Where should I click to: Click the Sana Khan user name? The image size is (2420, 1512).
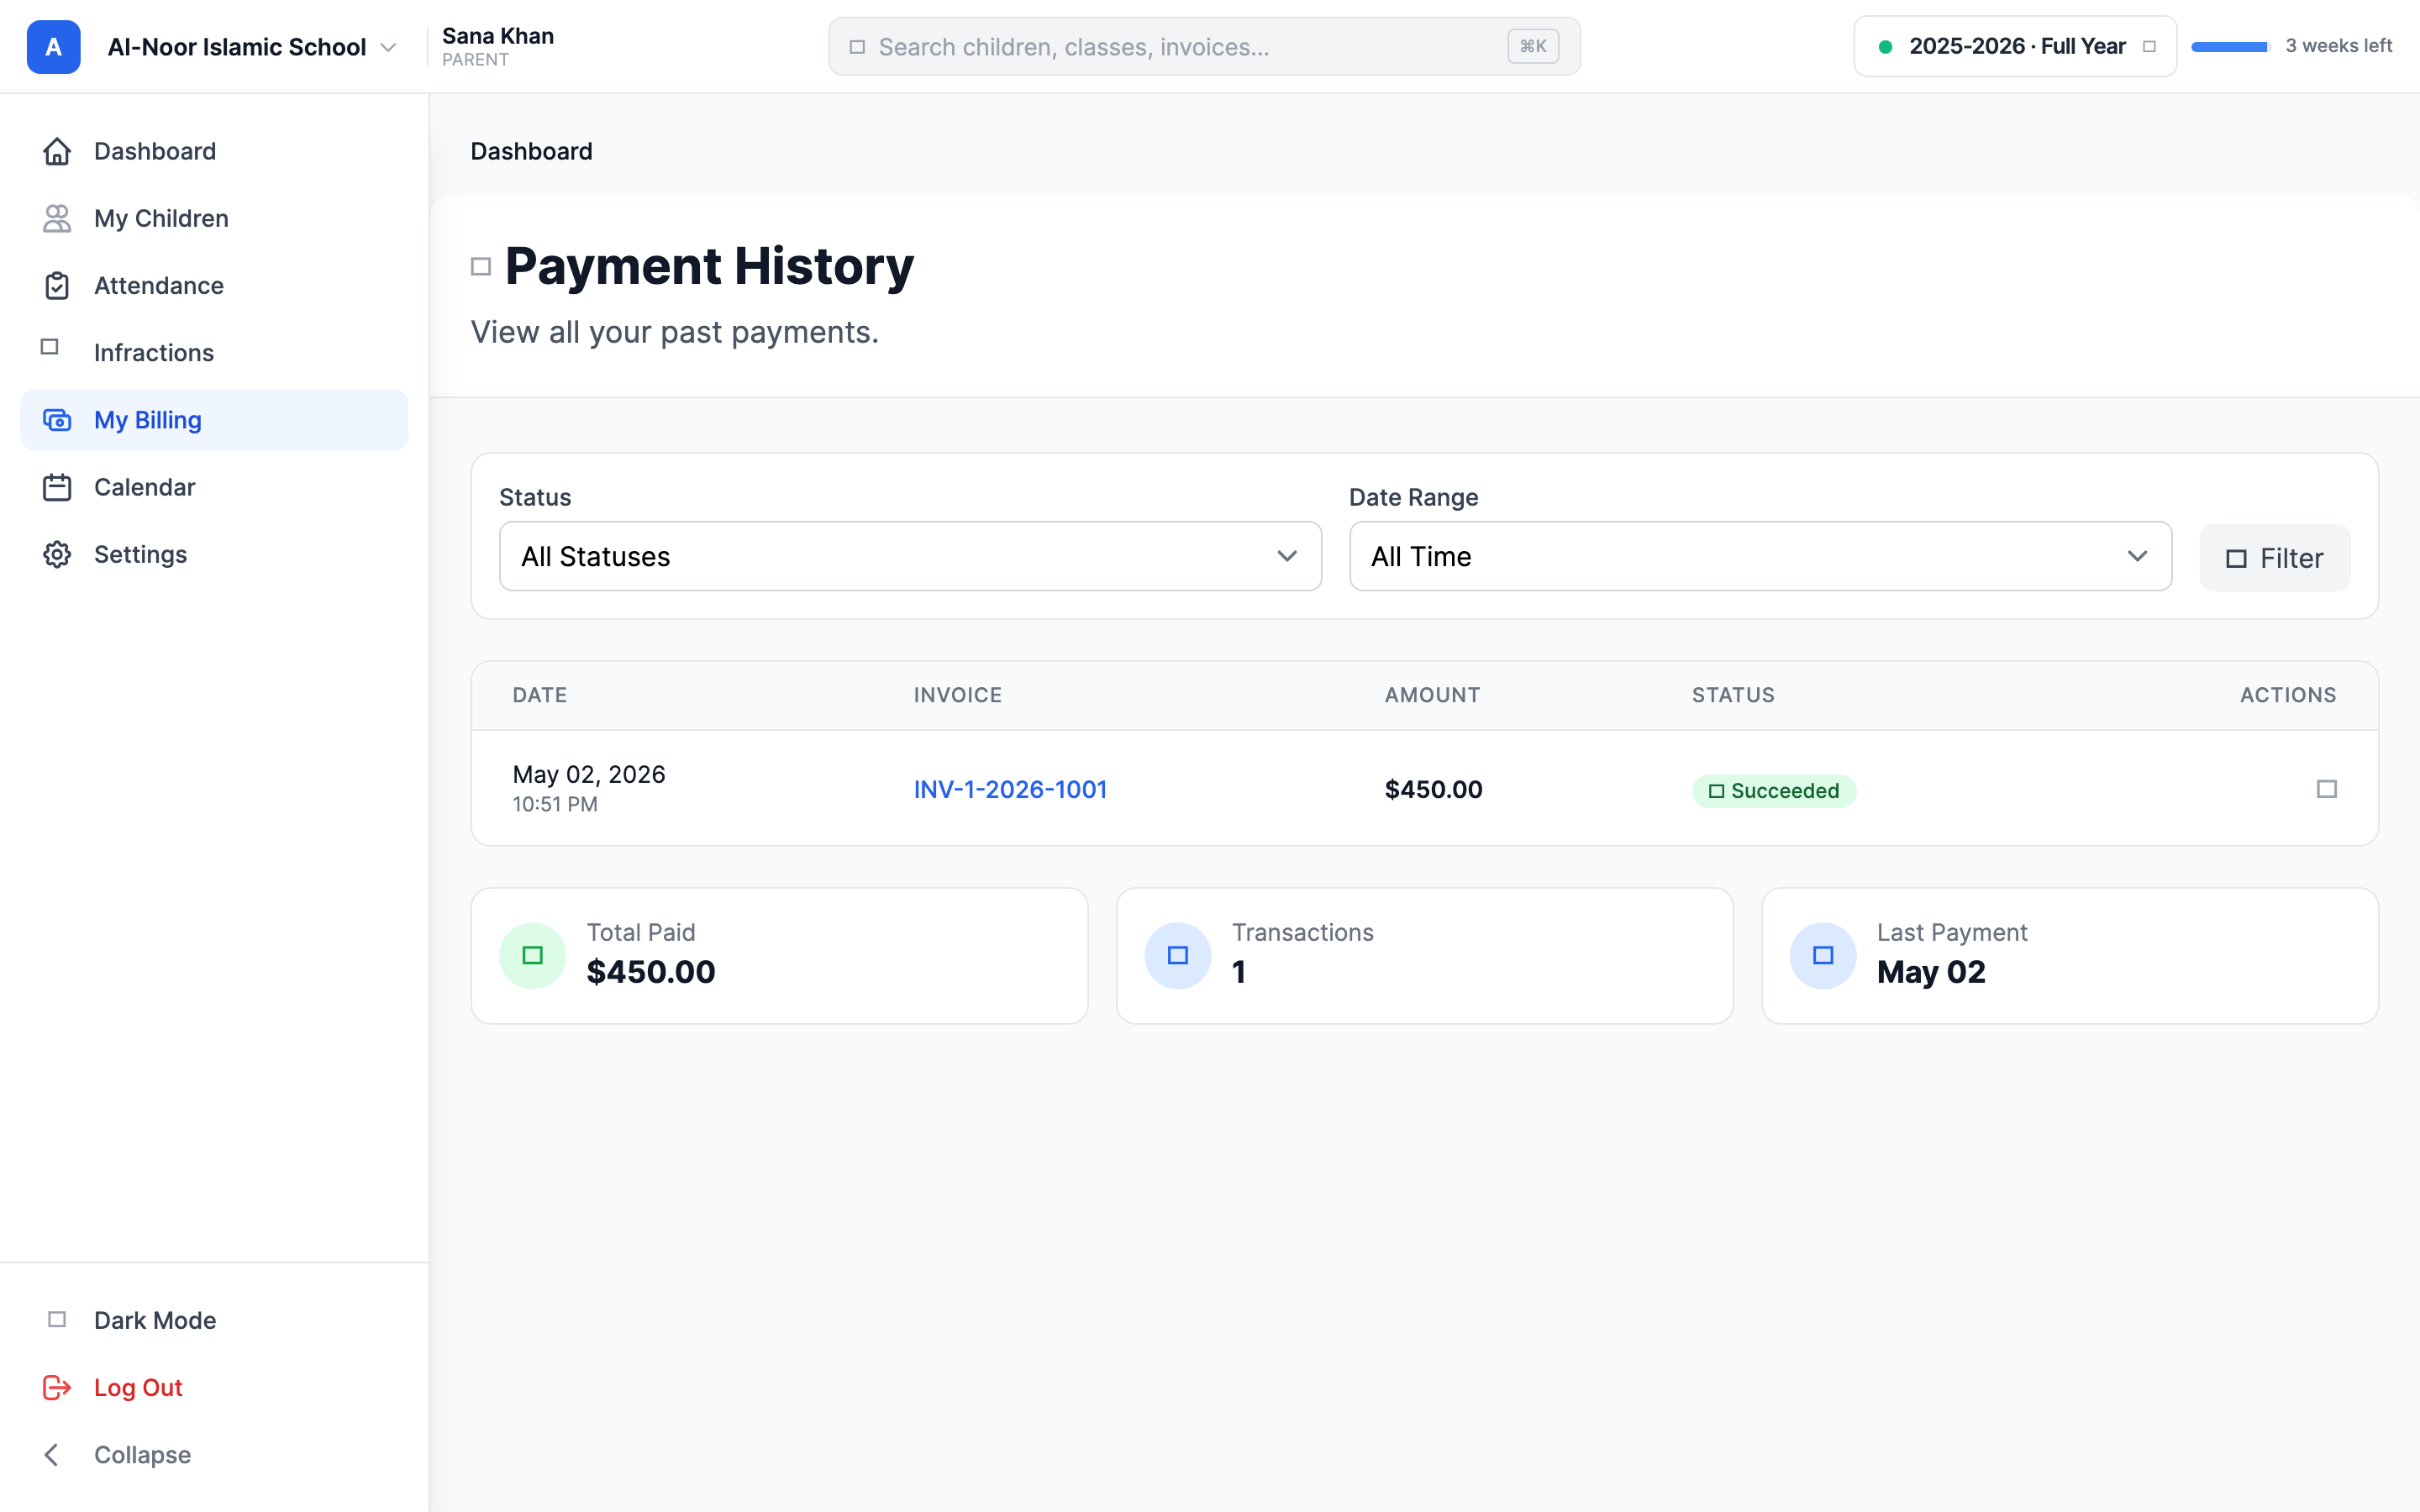click(498, 36)
